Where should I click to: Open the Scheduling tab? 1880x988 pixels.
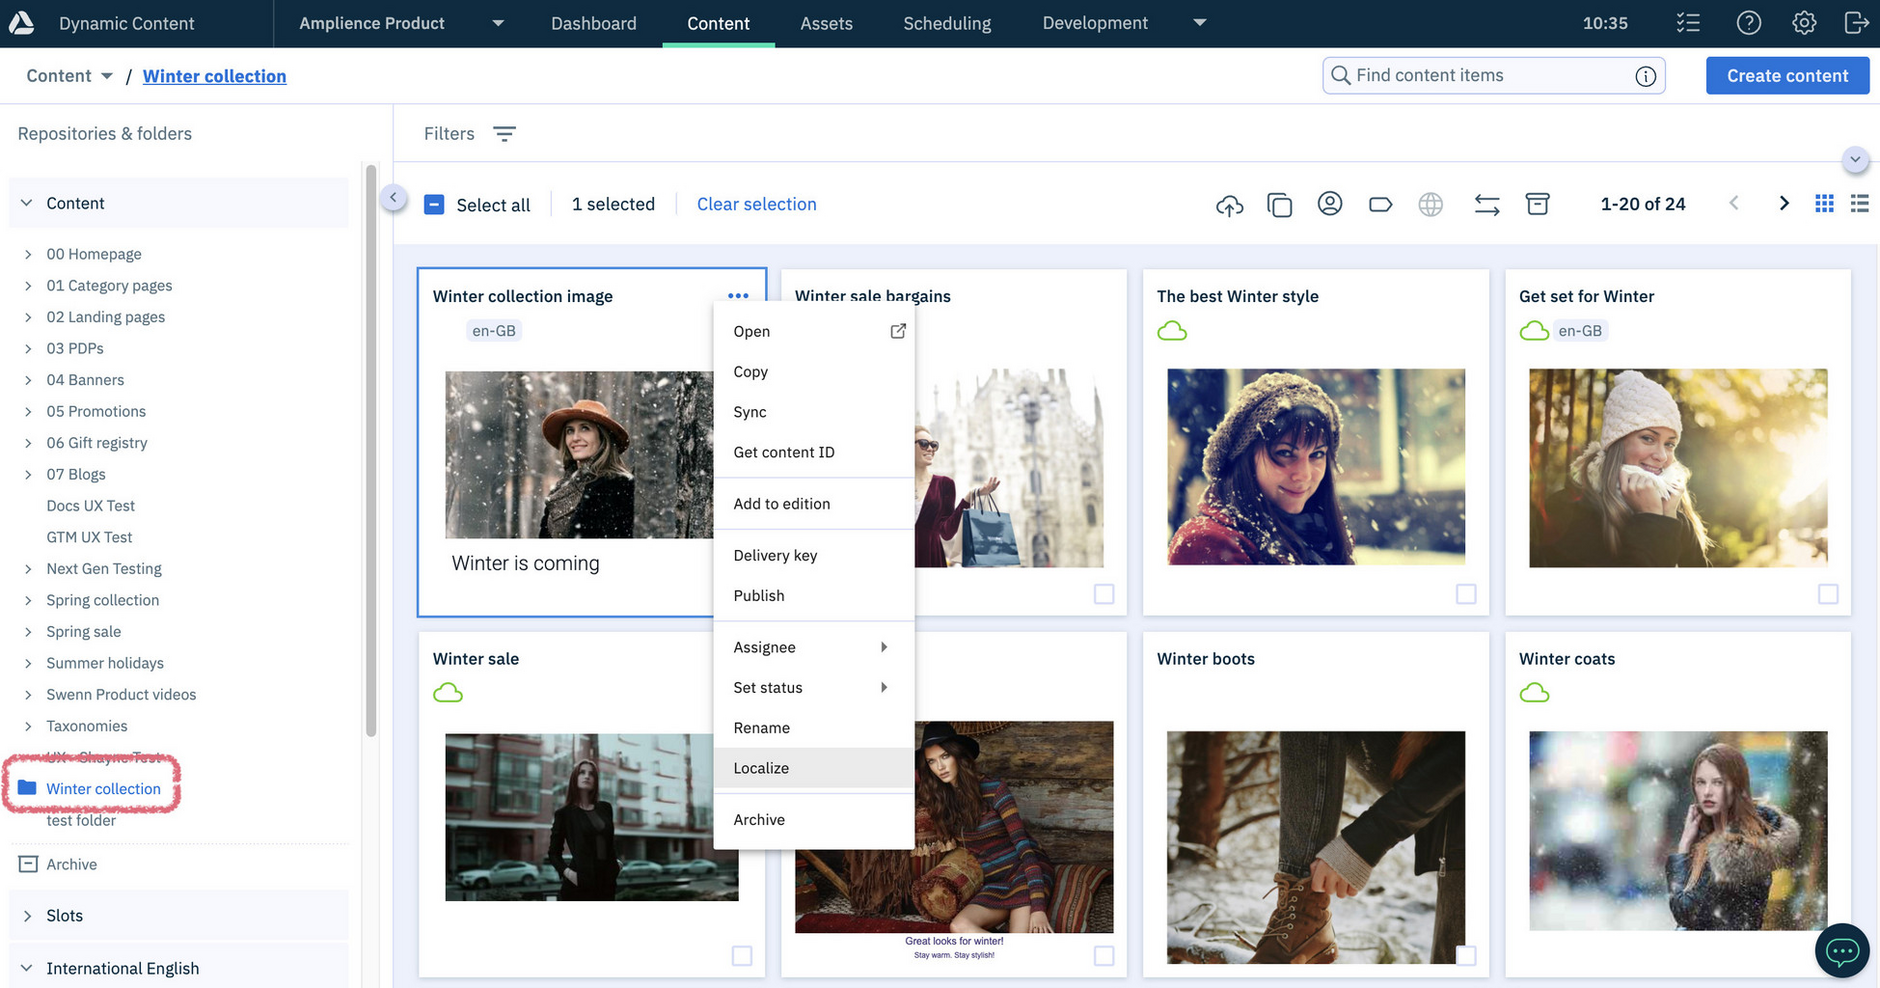(x=947, y=23)
